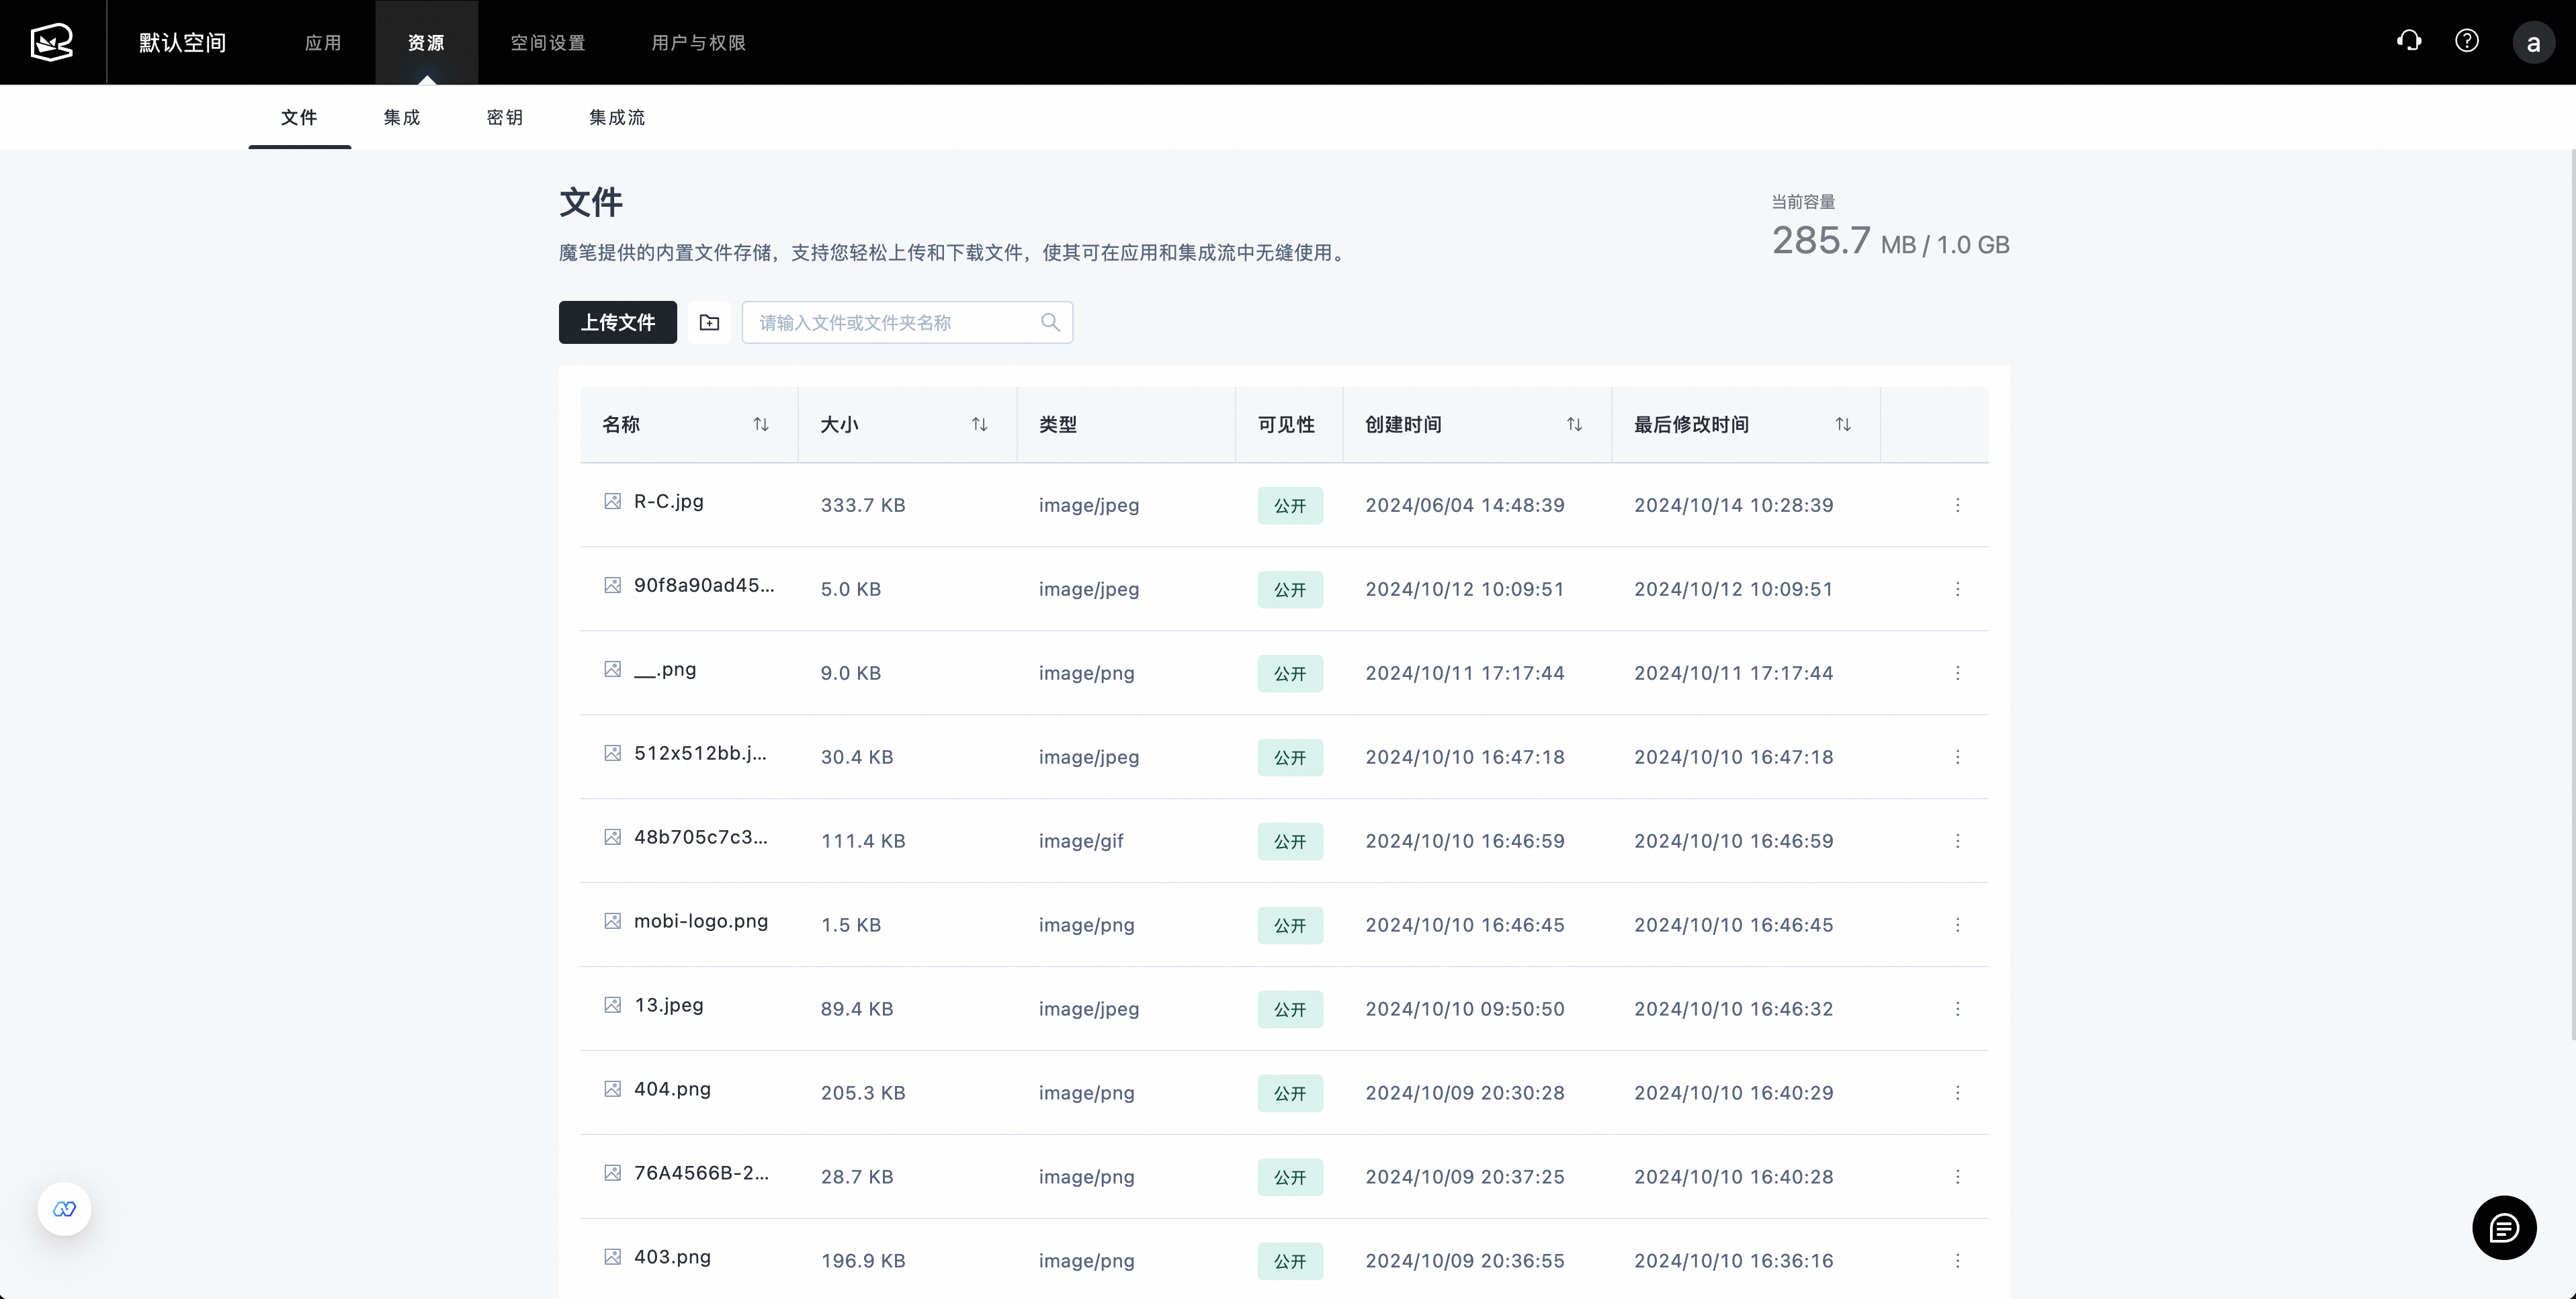The height and width of the screenshot is (1299, 2576).
Task: Switch to the 文件 tab
Action: pos(299,117)
